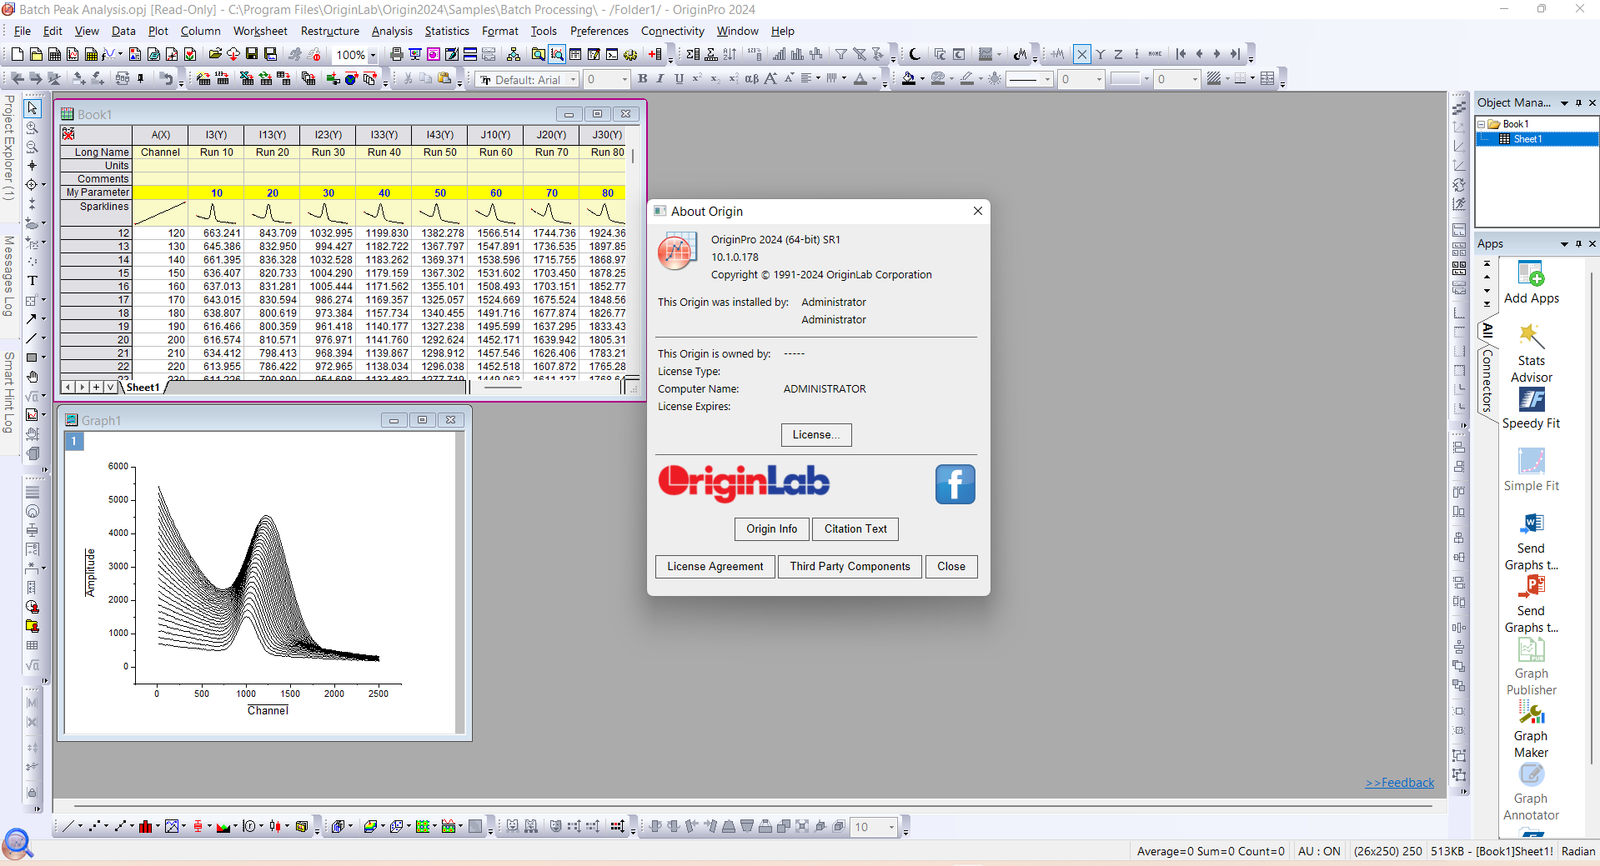Click the Save Project disk icon
Screen dimensions: 1600x866
[x=252, y=54]
